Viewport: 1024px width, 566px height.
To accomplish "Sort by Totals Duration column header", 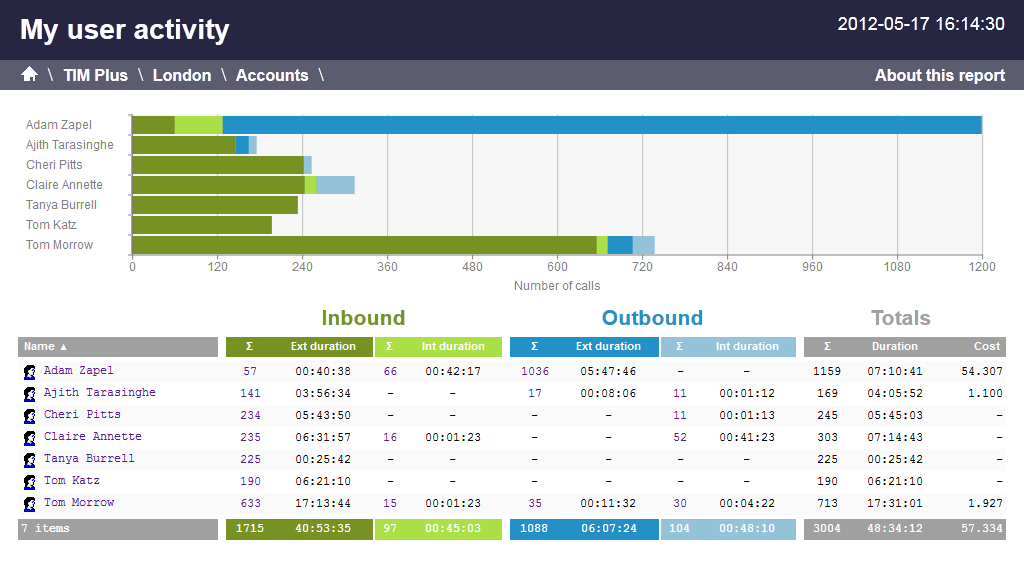I will [894, 347].
